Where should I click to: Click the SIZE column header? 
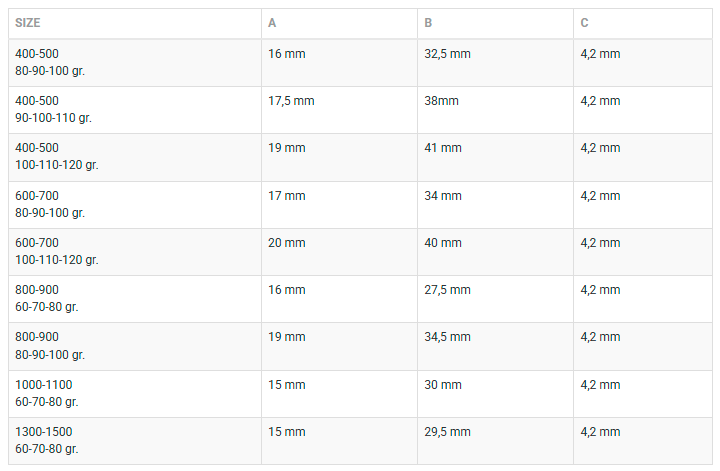[28, 23]
